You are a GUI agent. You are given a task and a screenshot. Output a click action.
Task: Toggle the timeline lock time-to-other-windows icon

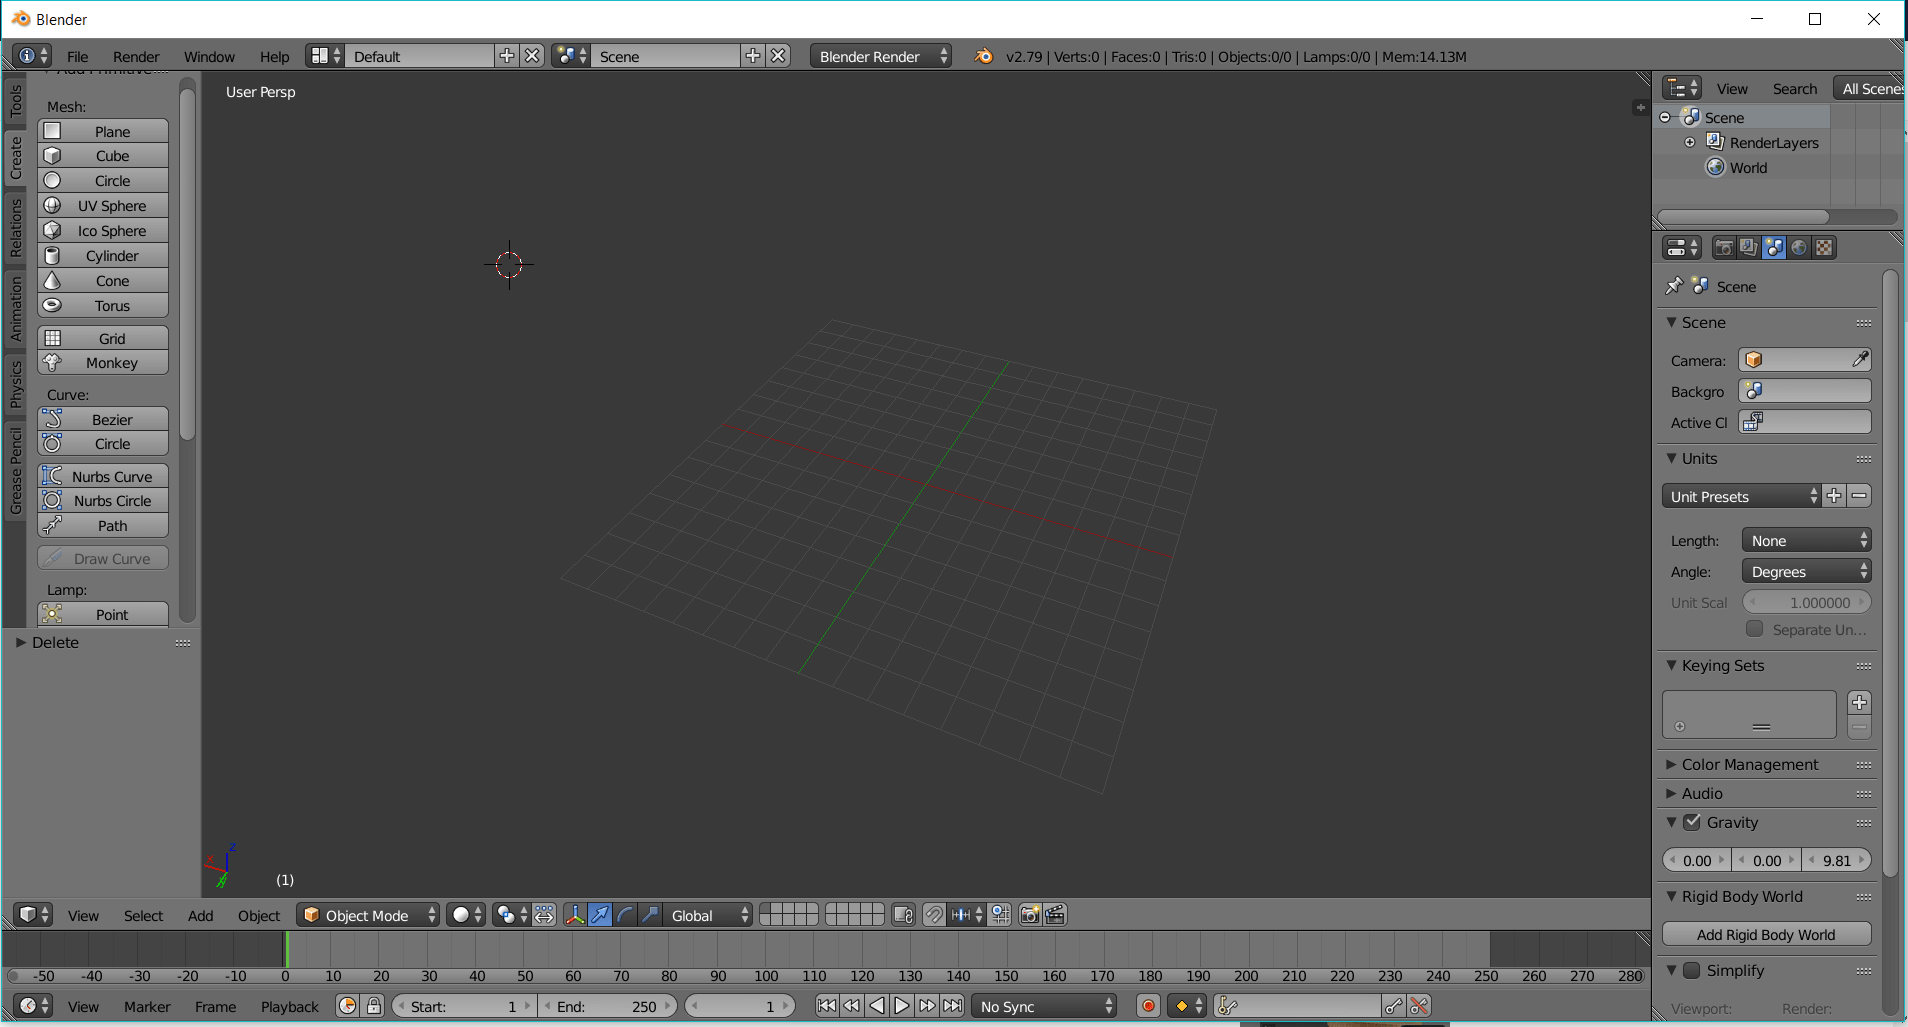(374, 1006)
